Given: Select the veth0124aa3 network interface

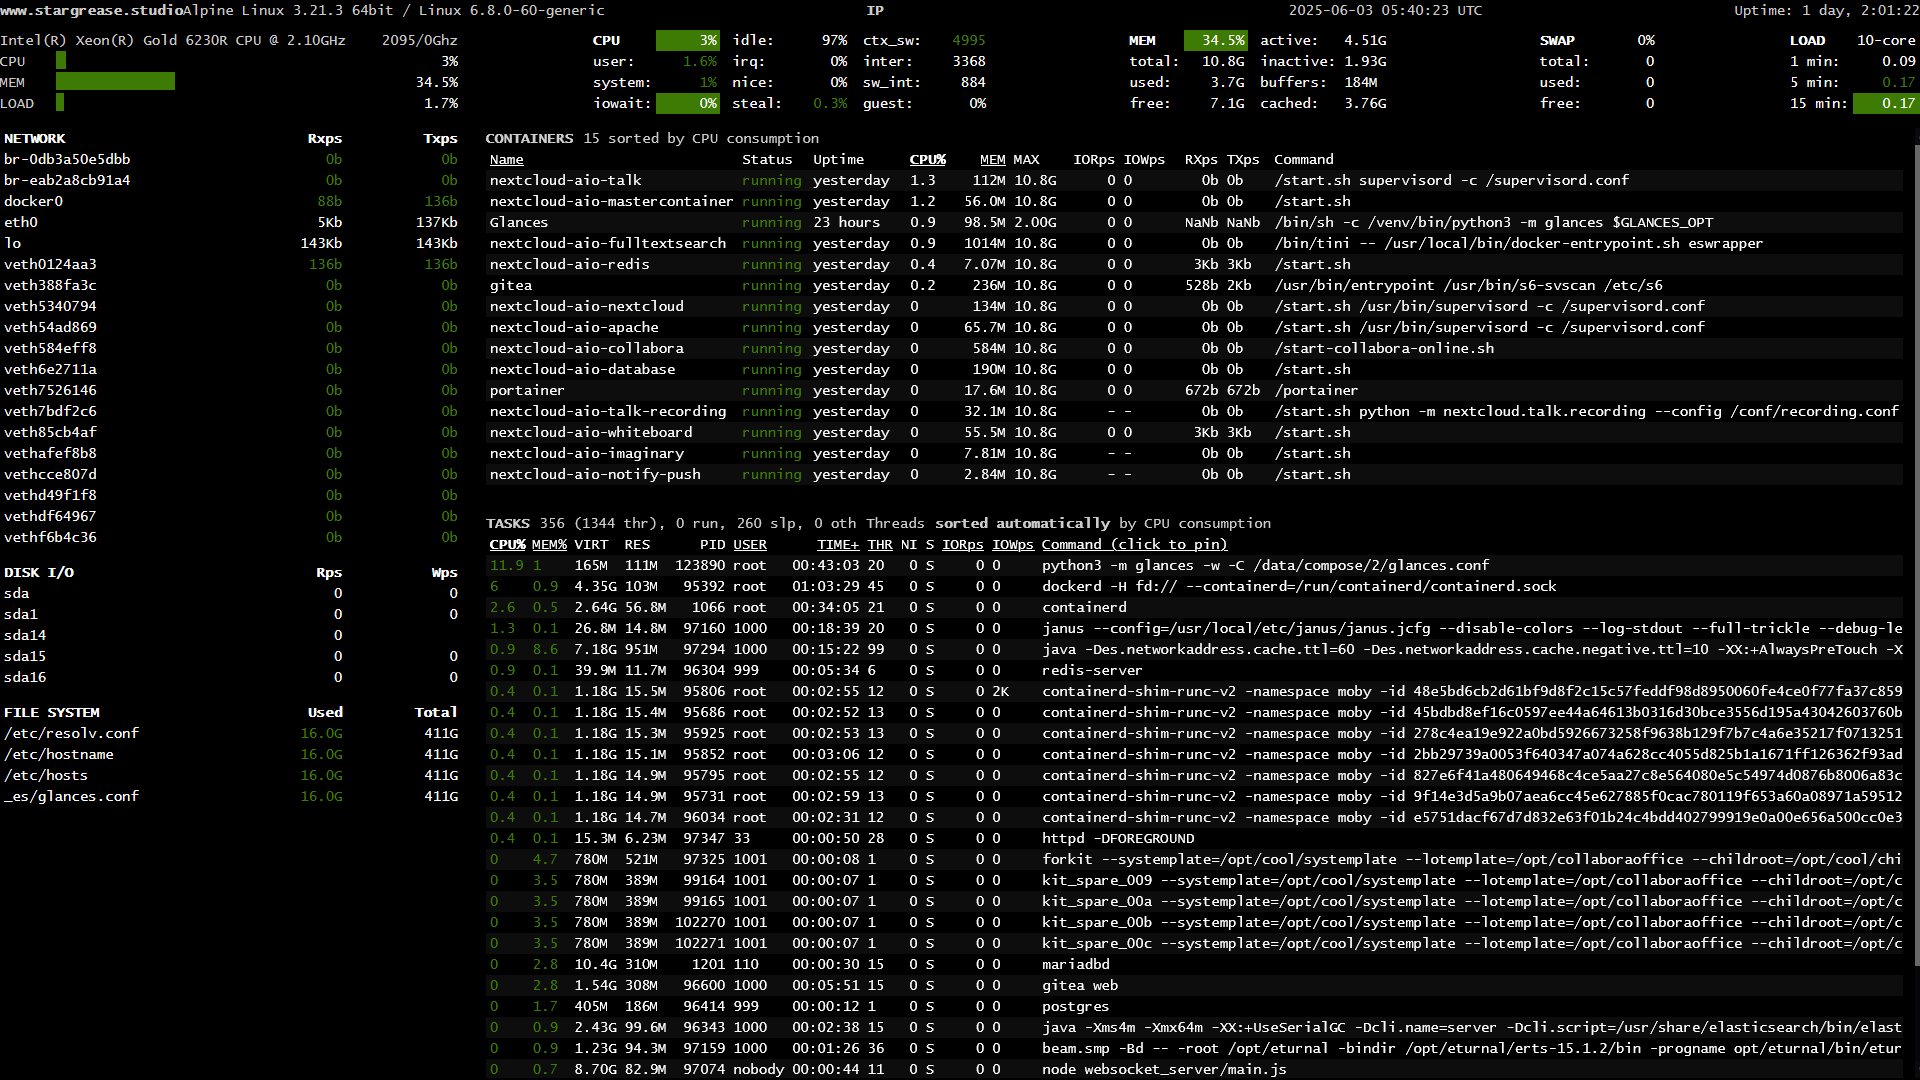Looking at the screenshot, I should (x=50, y=265).
